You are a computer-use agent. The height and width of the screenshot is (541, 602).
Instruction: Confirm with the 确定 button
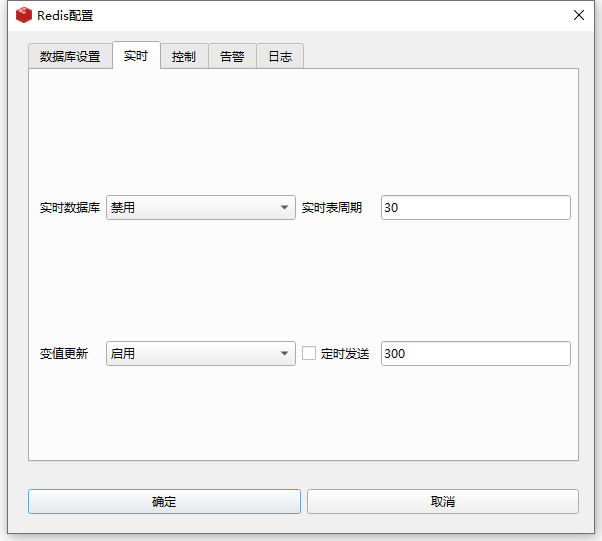164,501
